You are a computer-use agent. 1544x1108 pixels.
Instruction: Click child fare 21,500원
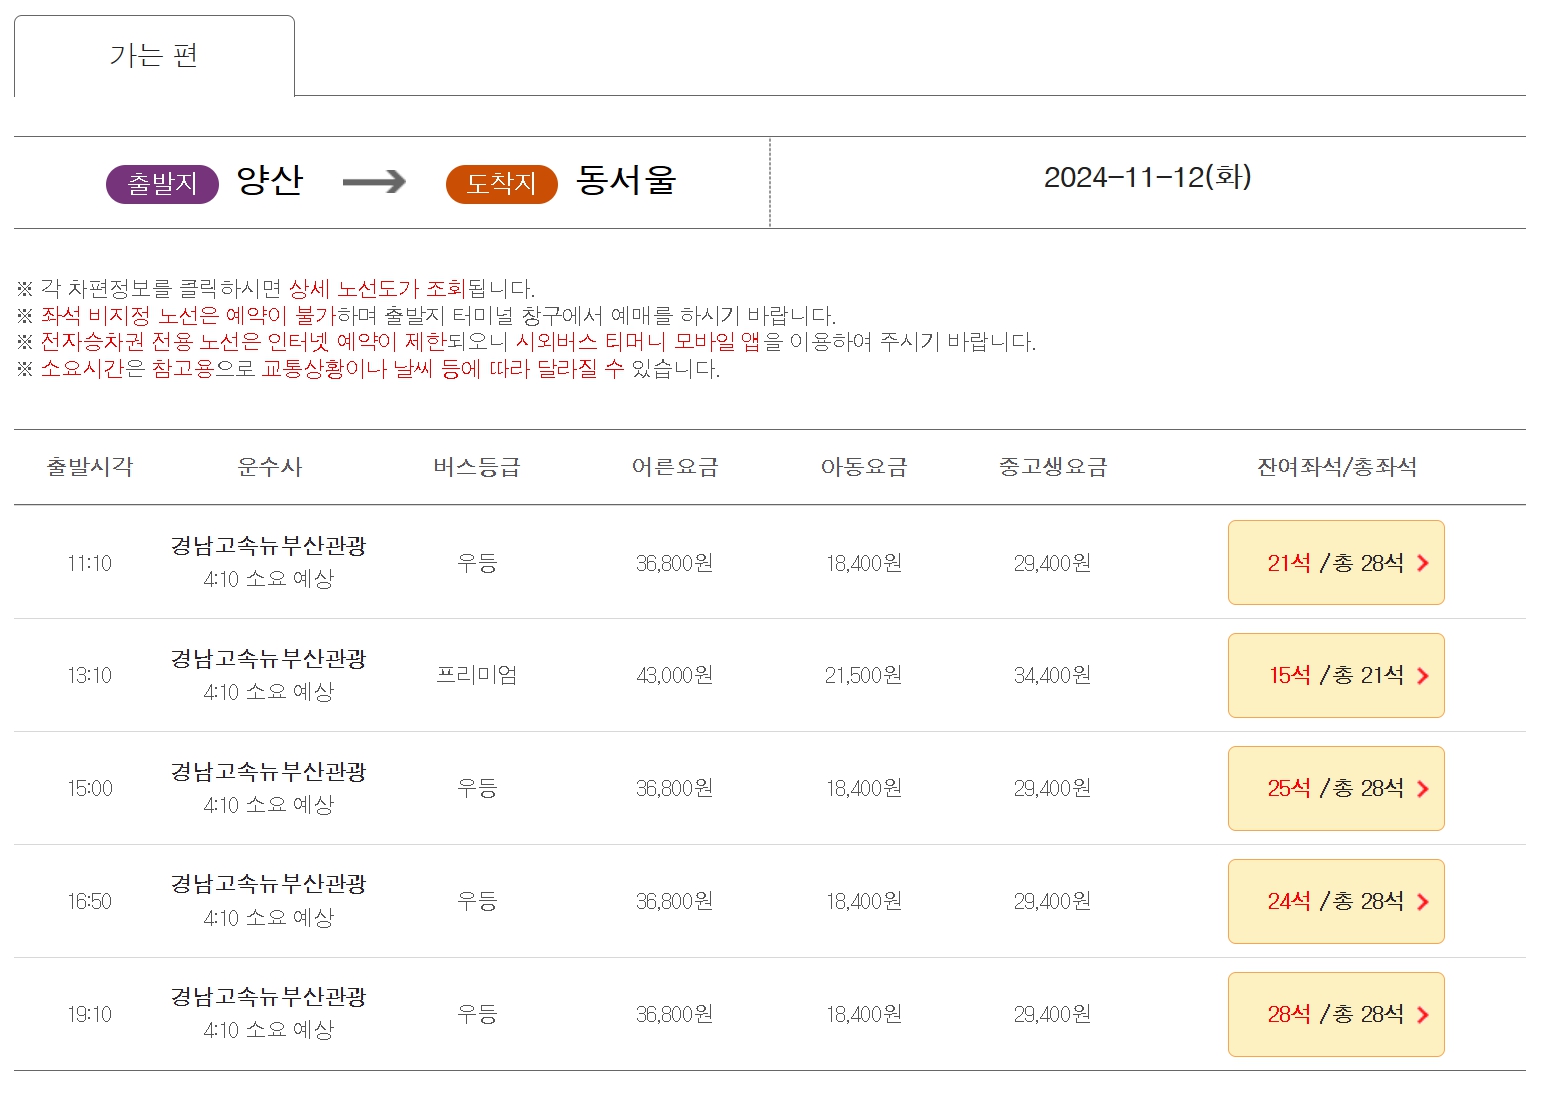pyautogui.click(x=864, y=676)
